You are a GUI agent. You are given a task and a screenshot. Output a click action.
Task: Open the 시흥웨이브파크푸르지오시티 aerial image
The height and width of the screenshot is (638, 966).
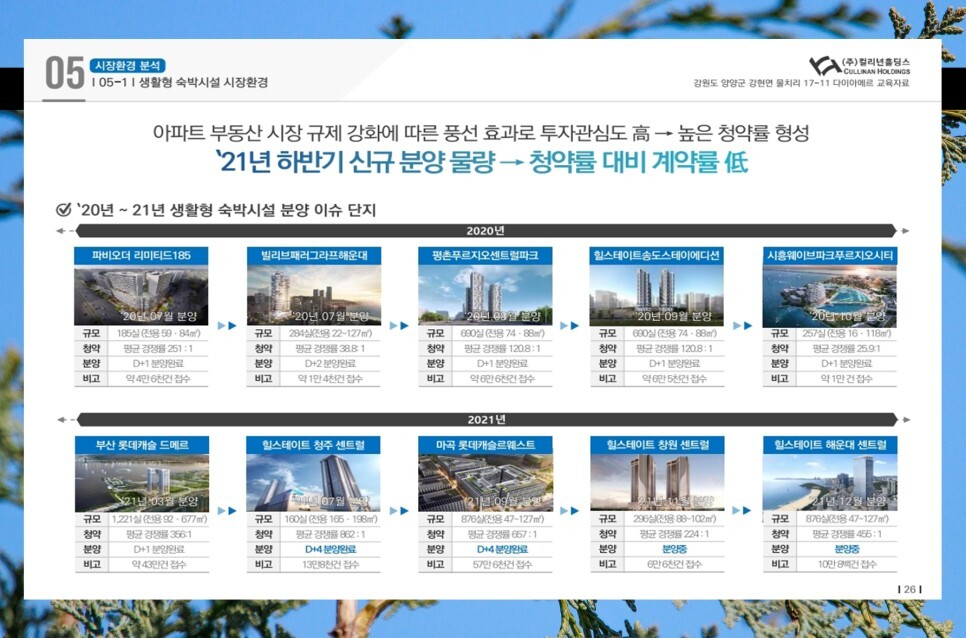point(830,296)
